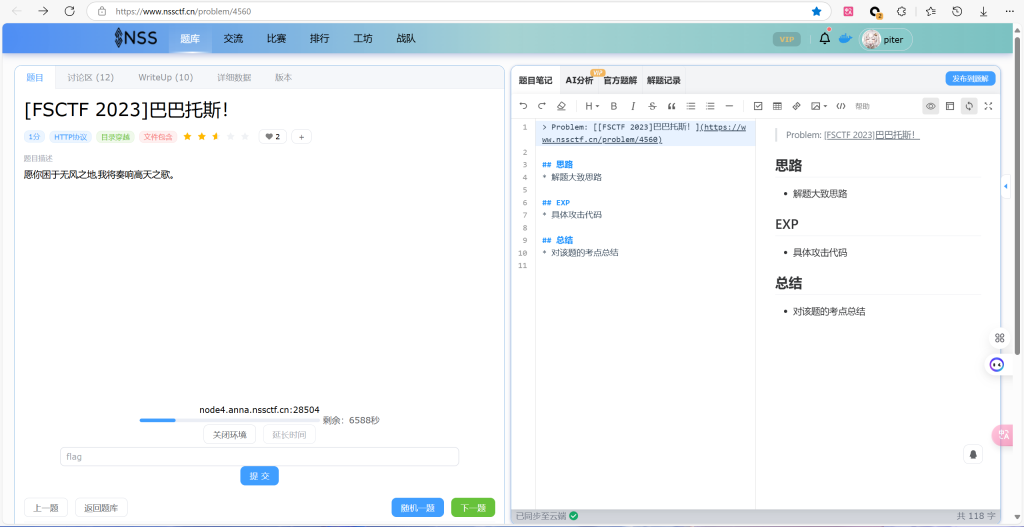Click the blue 提交 submit button
This screenshot has width=1024, height=527.
[x=259, y=476]
